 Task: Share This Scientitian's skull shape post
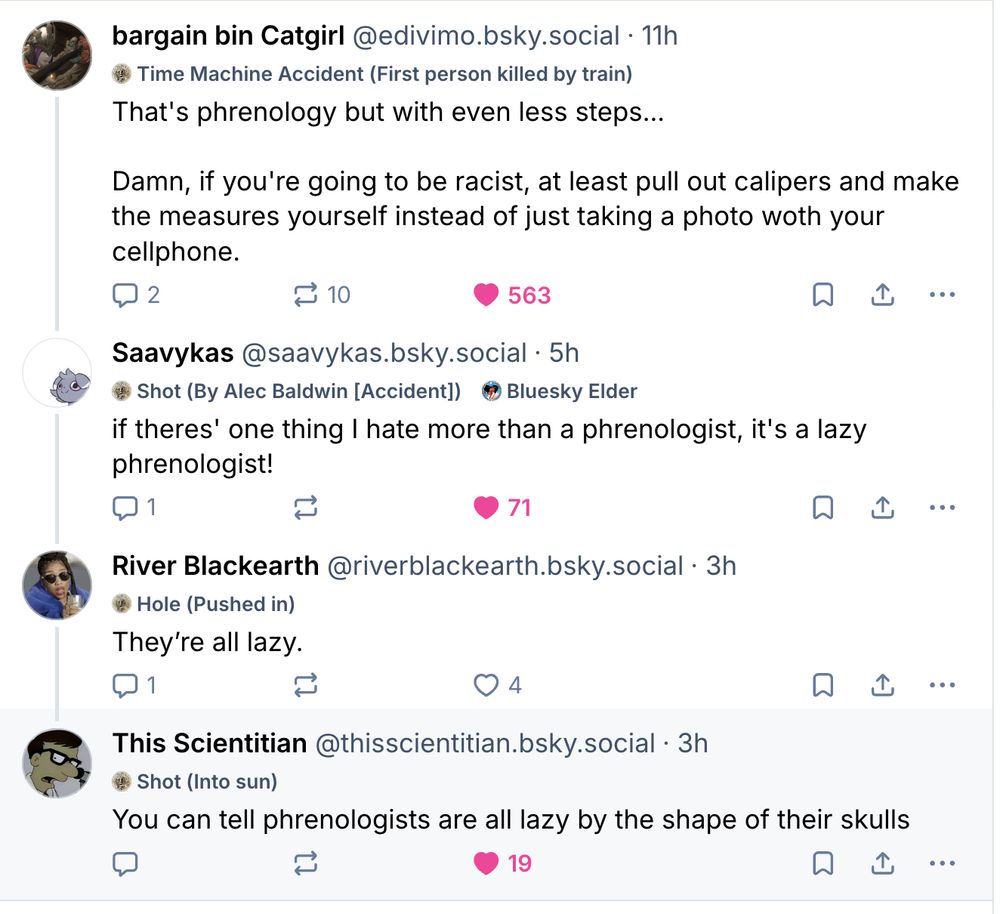881,862
